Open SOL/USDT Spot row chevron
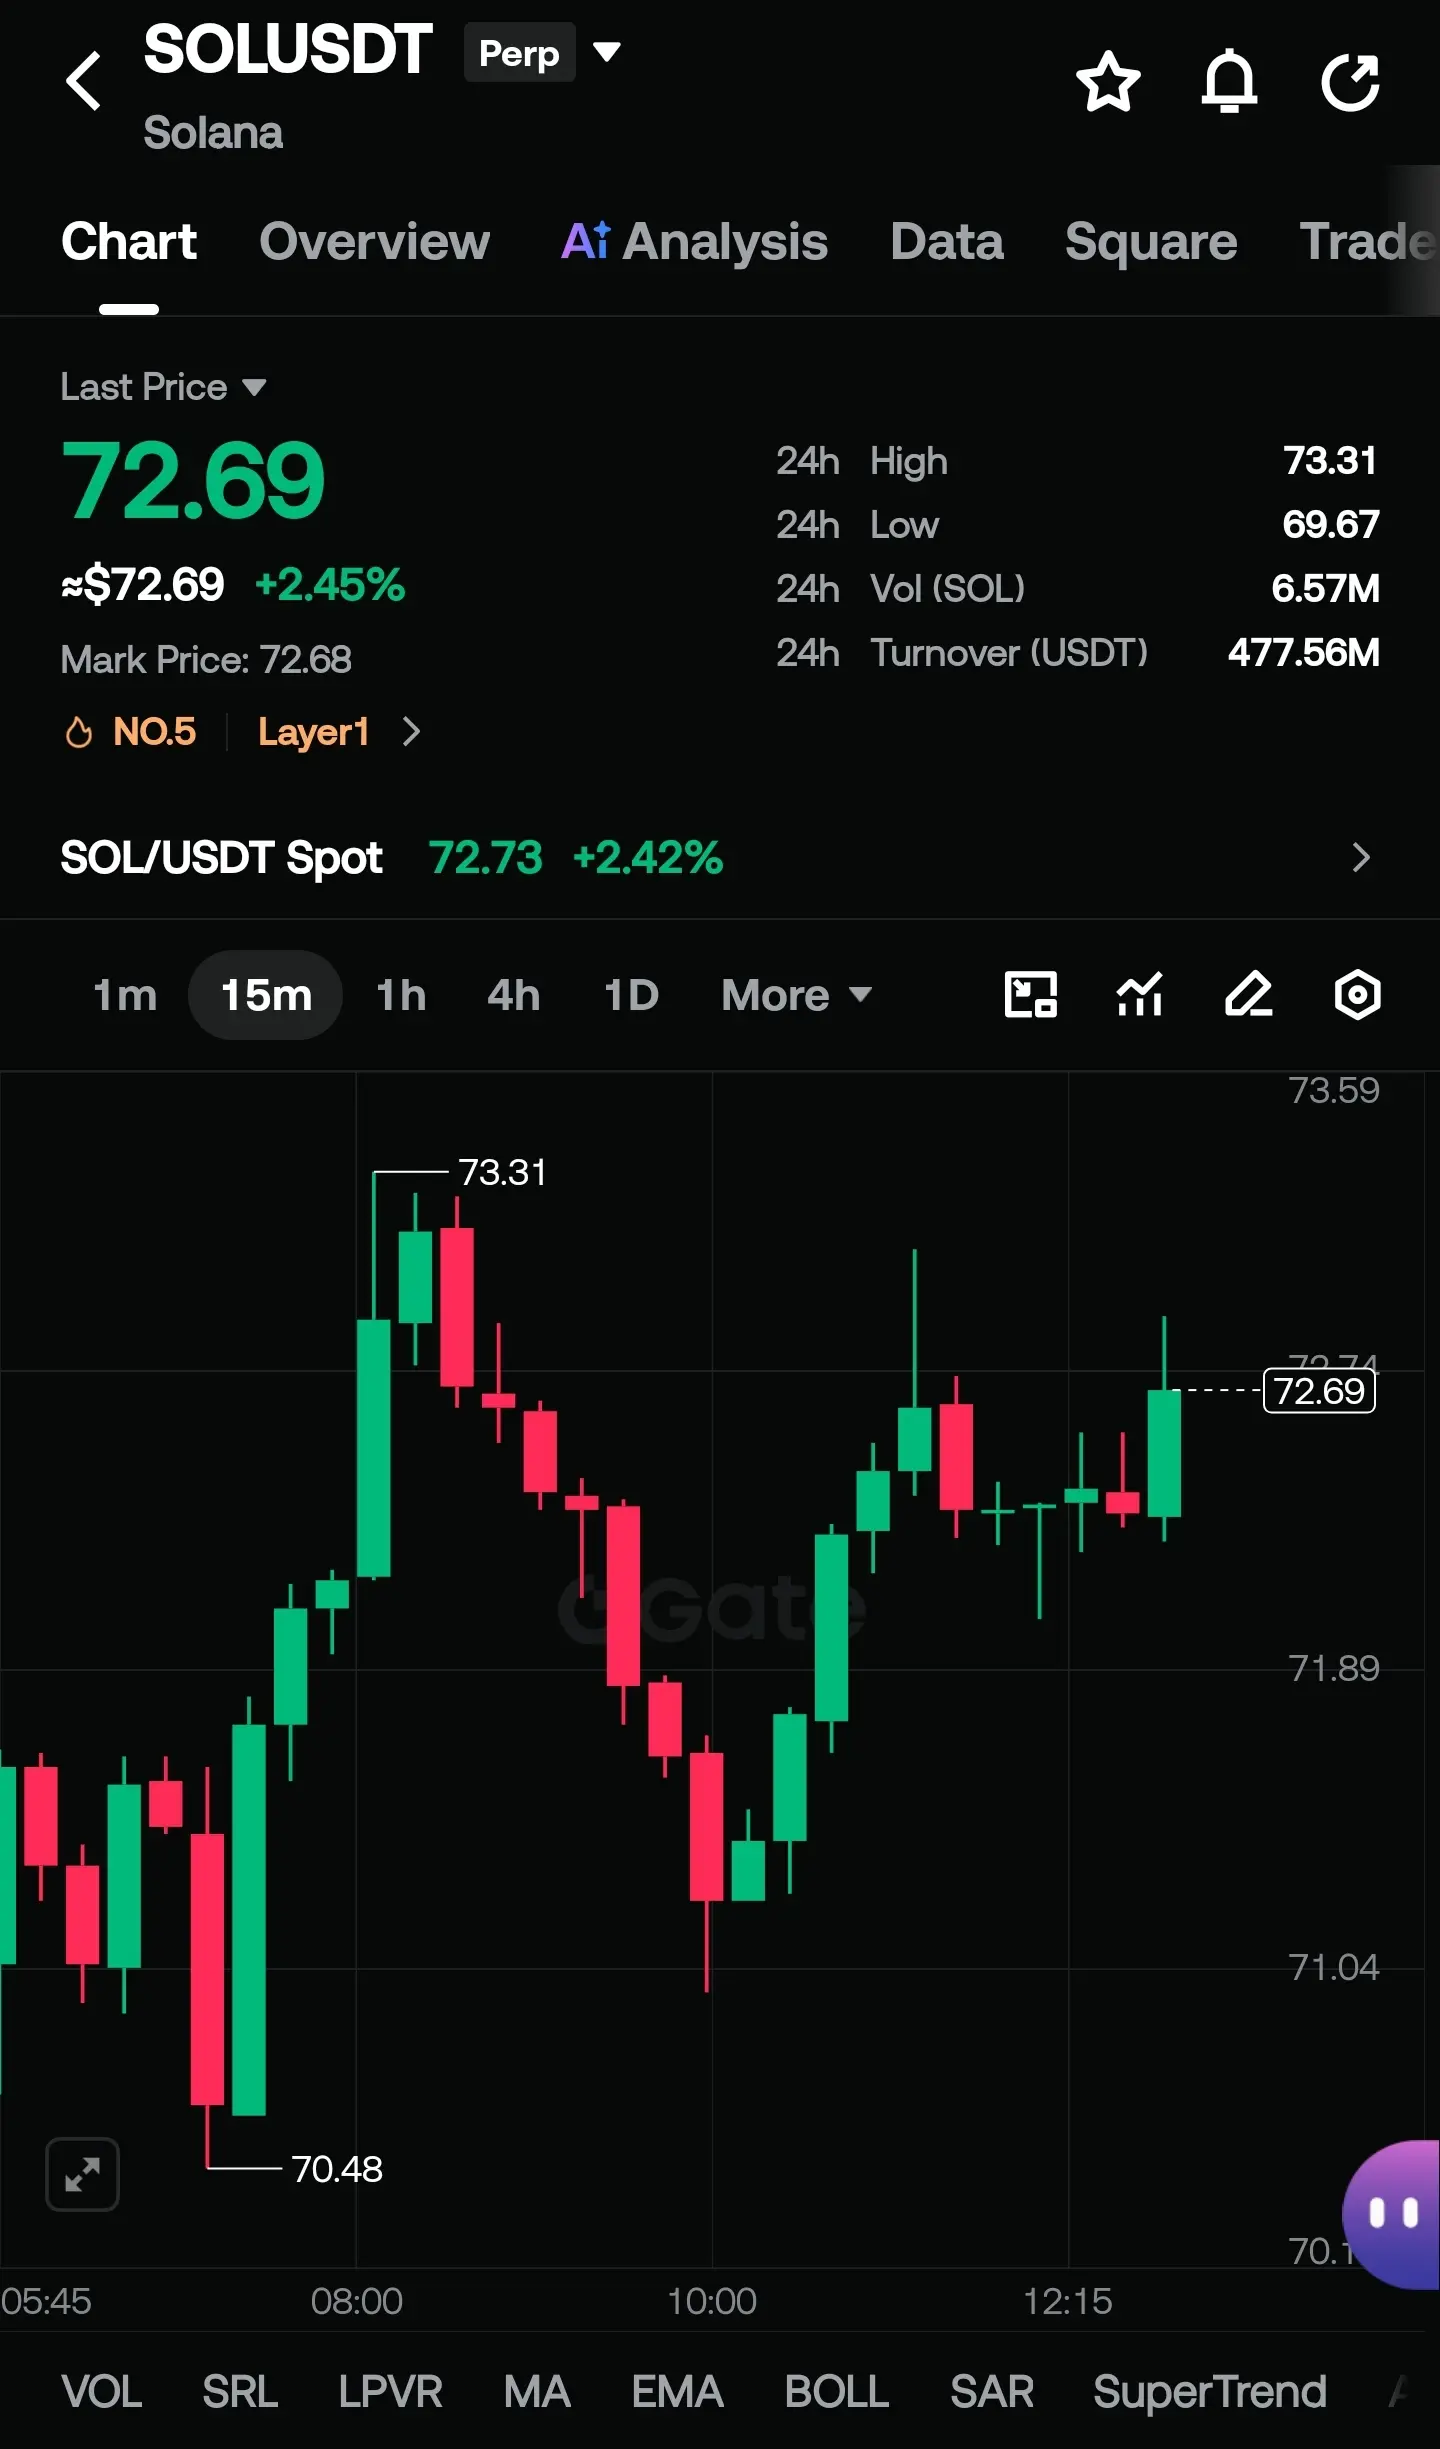 (1361, 857)
